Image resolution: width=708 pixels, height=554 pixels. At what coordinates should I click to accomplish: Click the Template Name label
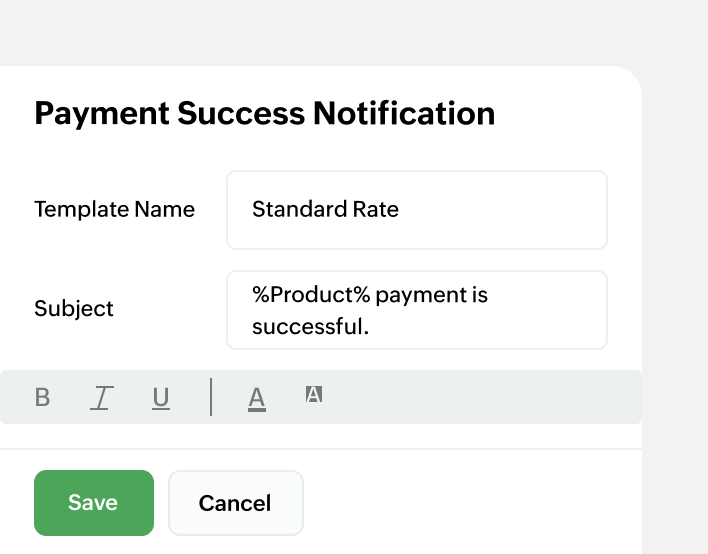(114, 209)
